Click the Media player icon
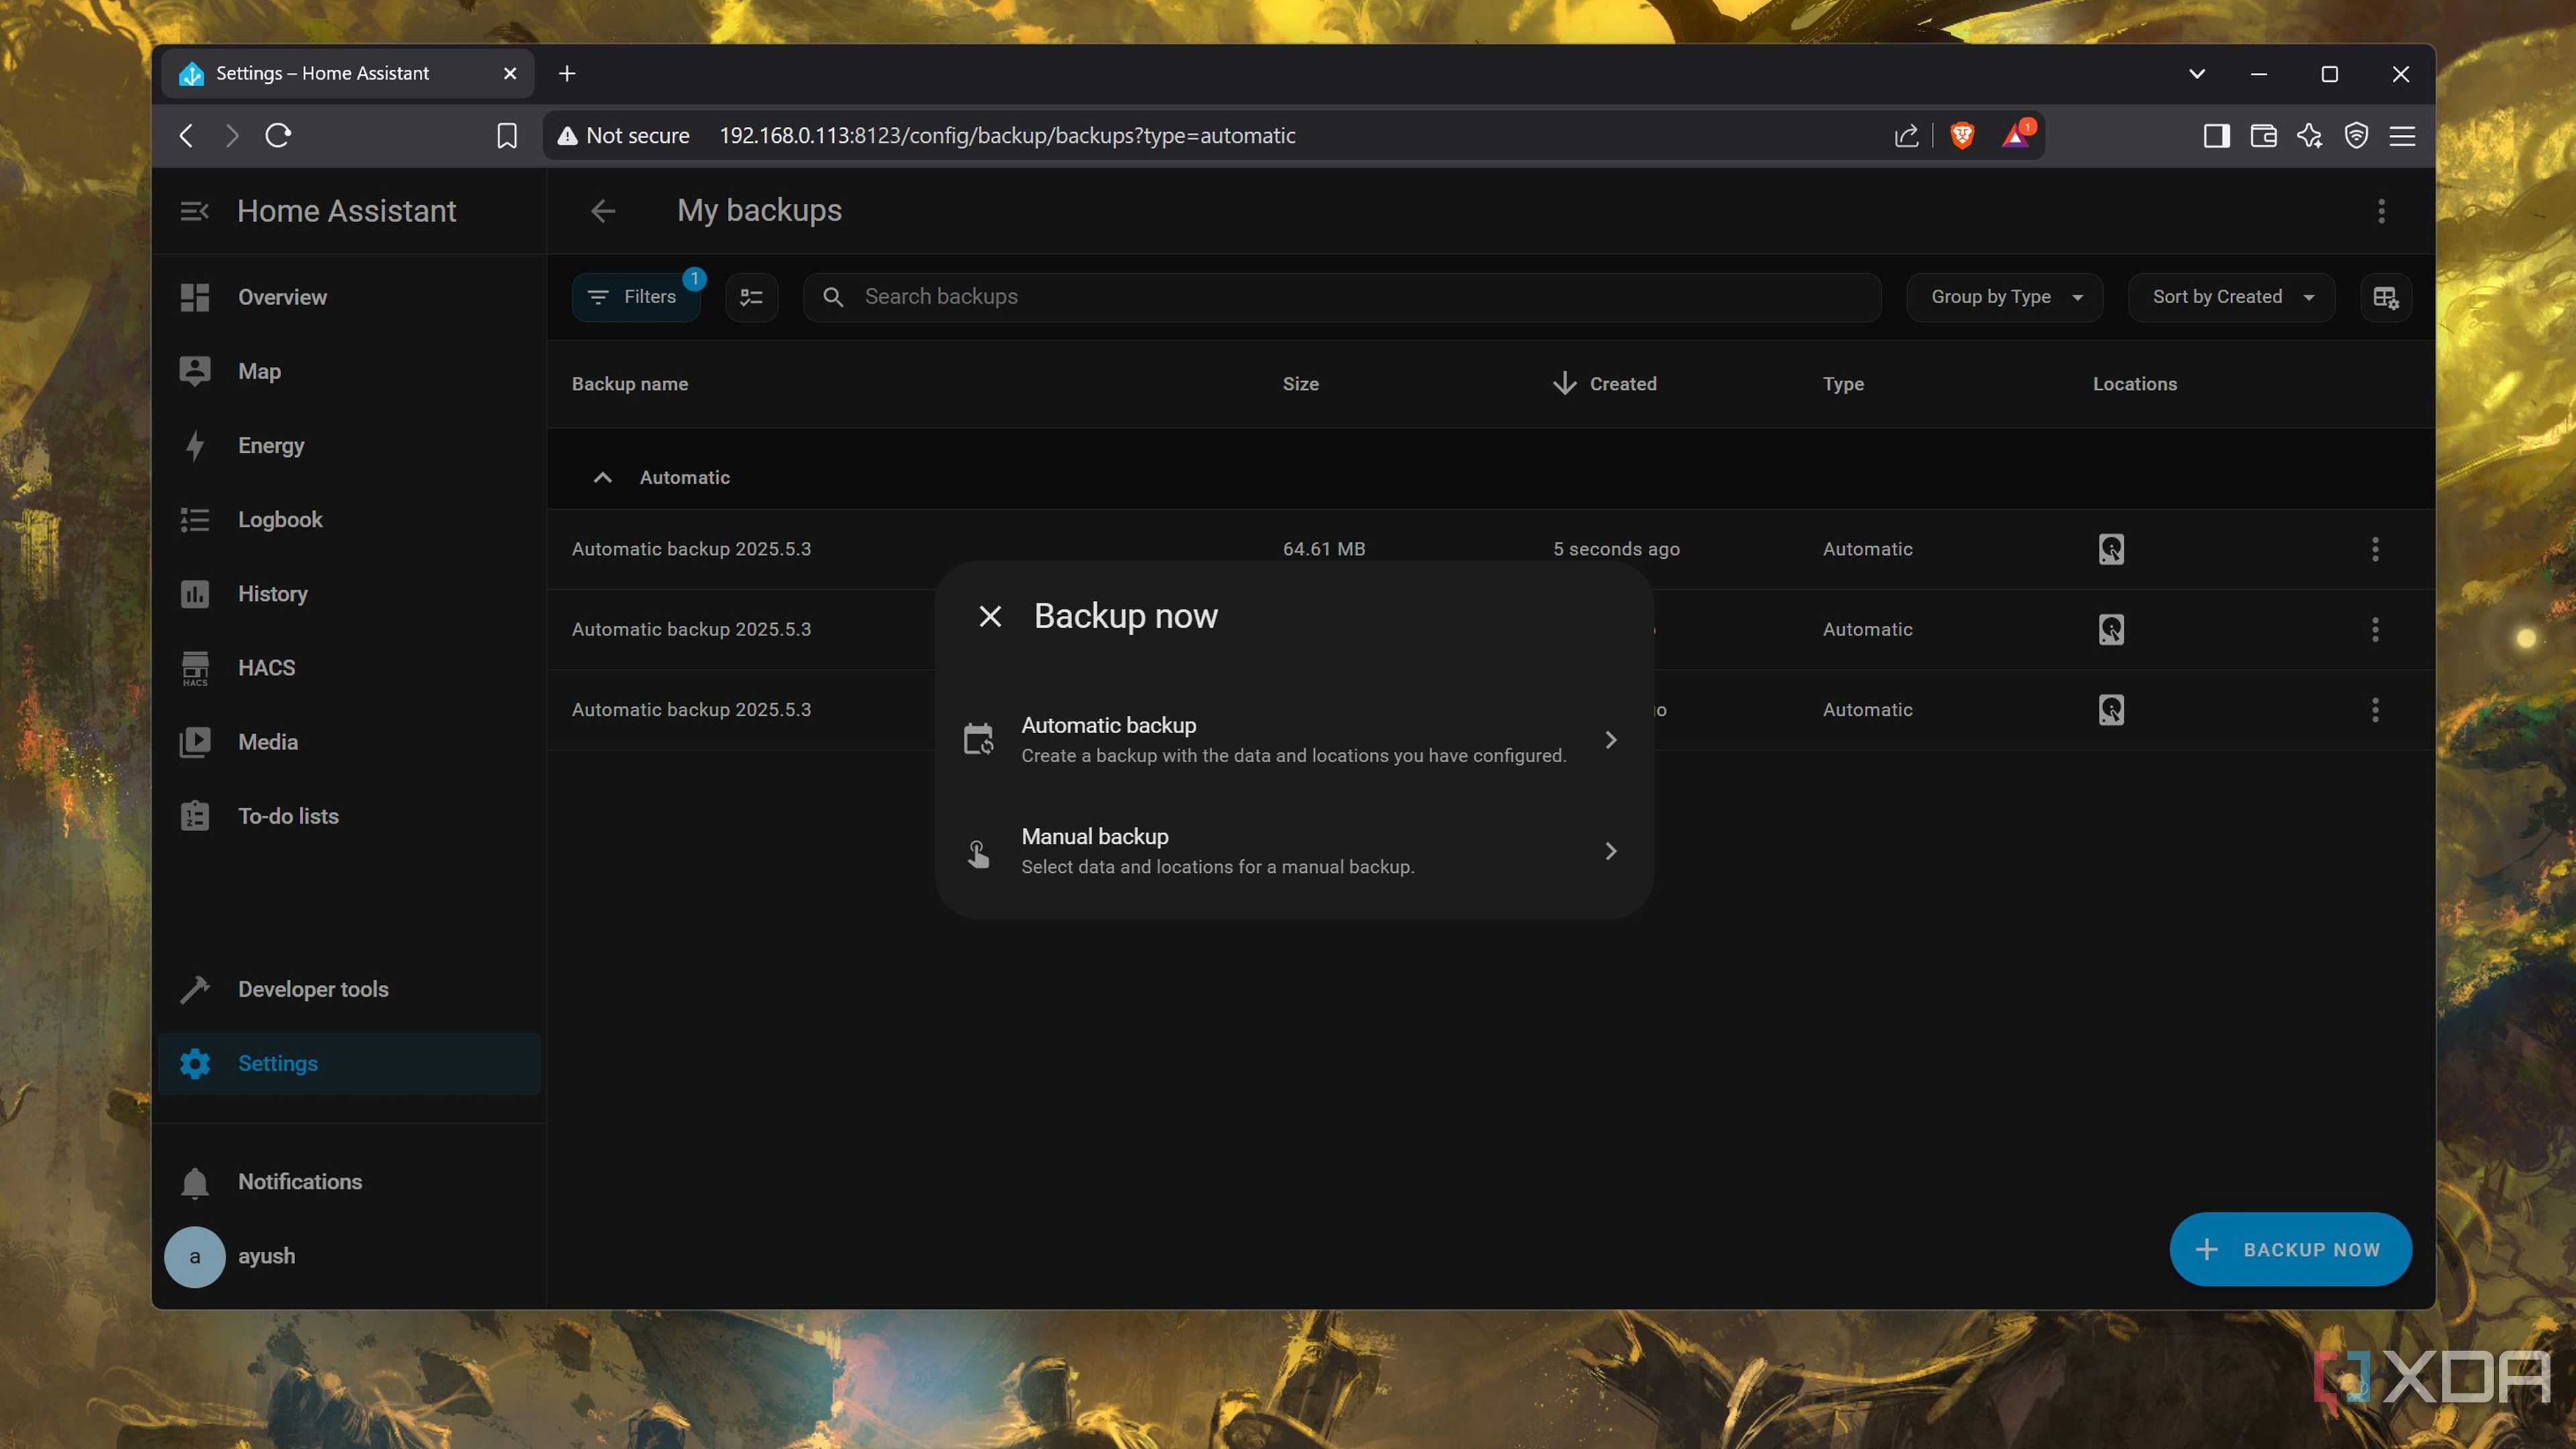Viewport: 2576px width, 1449px height. point(195,742)
